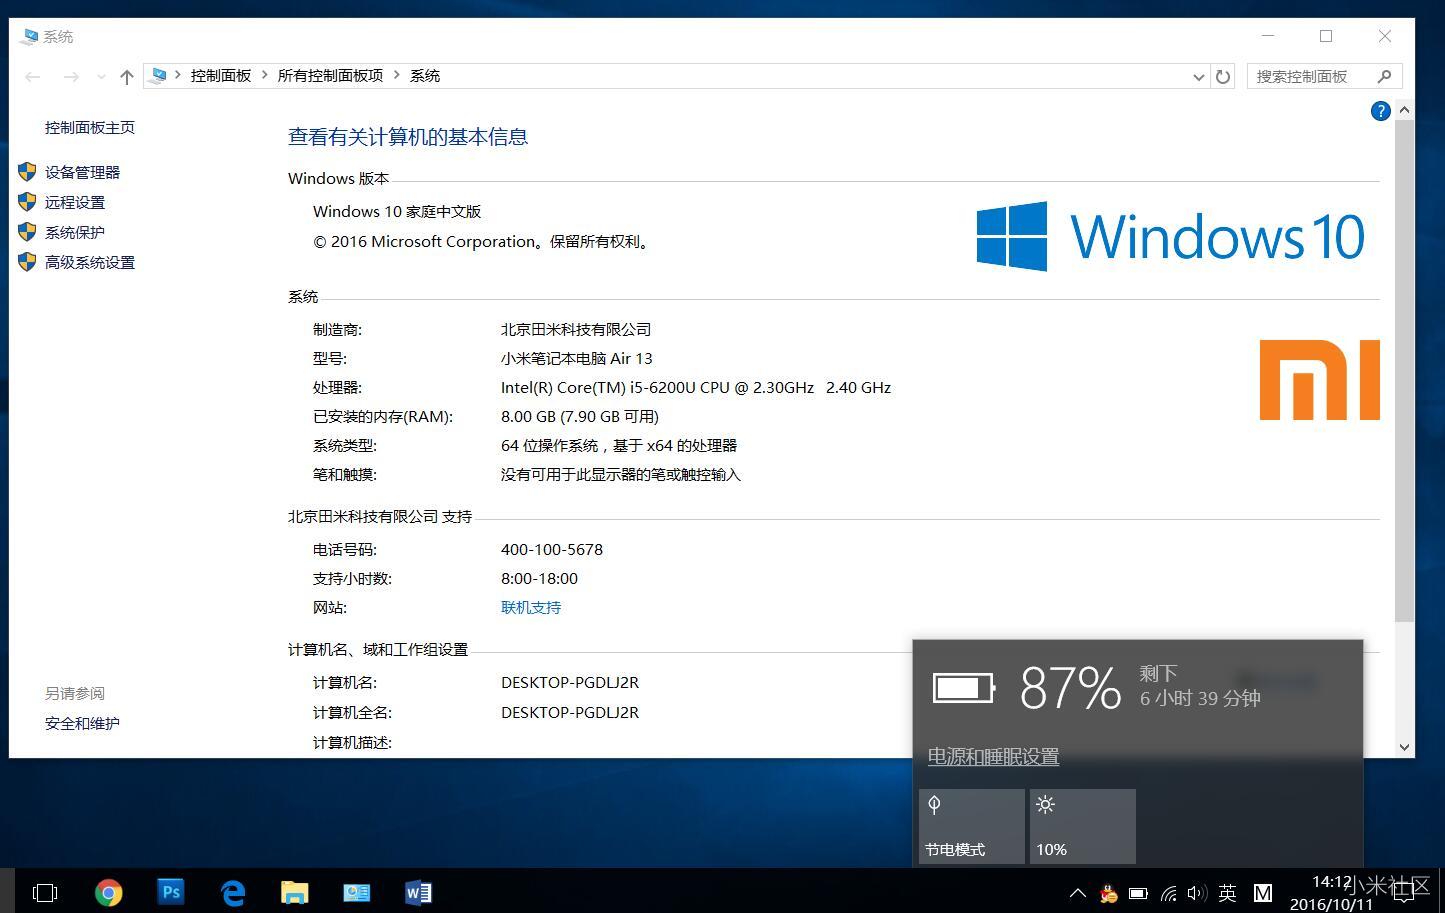The height and width of the screenshot is (913, 1445).
Task: Toggle the 10% brightness tile
Action: point(1082,826)
